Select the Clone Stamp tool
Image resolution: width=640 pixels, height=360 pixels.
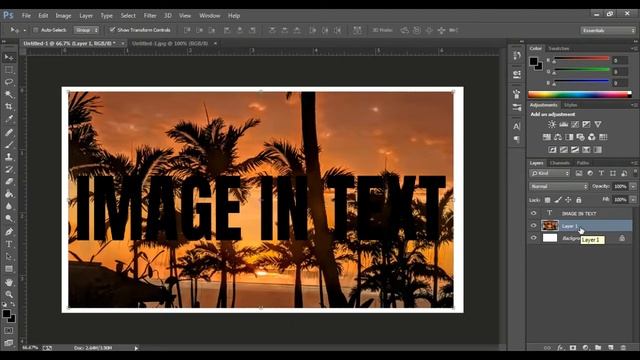(9, 157)
